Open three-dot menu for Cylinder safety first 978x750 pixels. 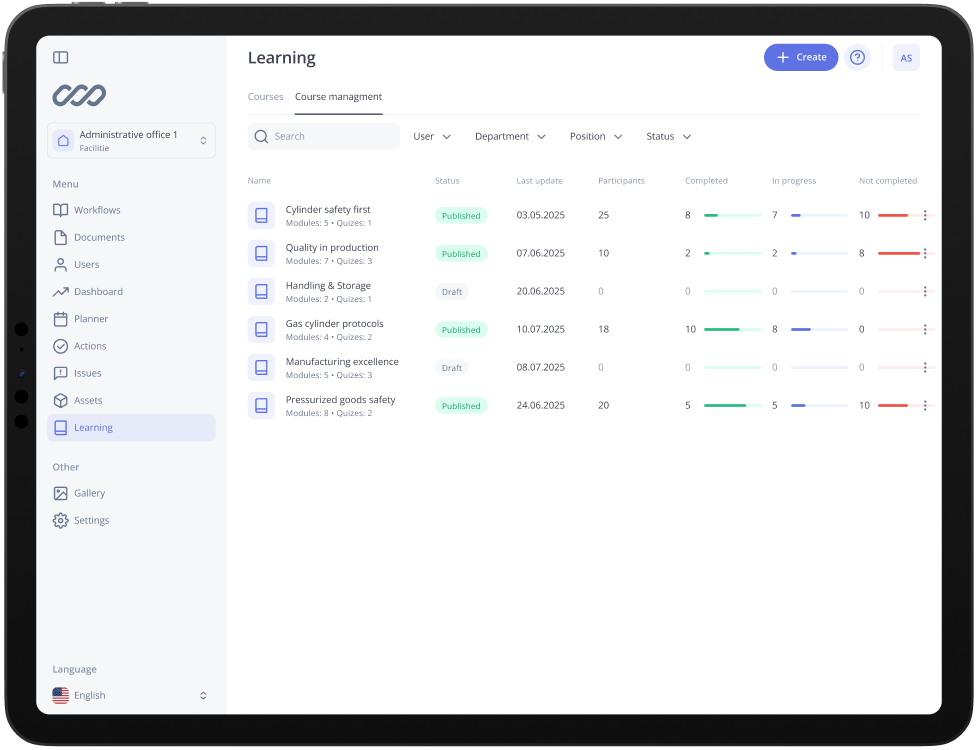[x=925, y=215]
